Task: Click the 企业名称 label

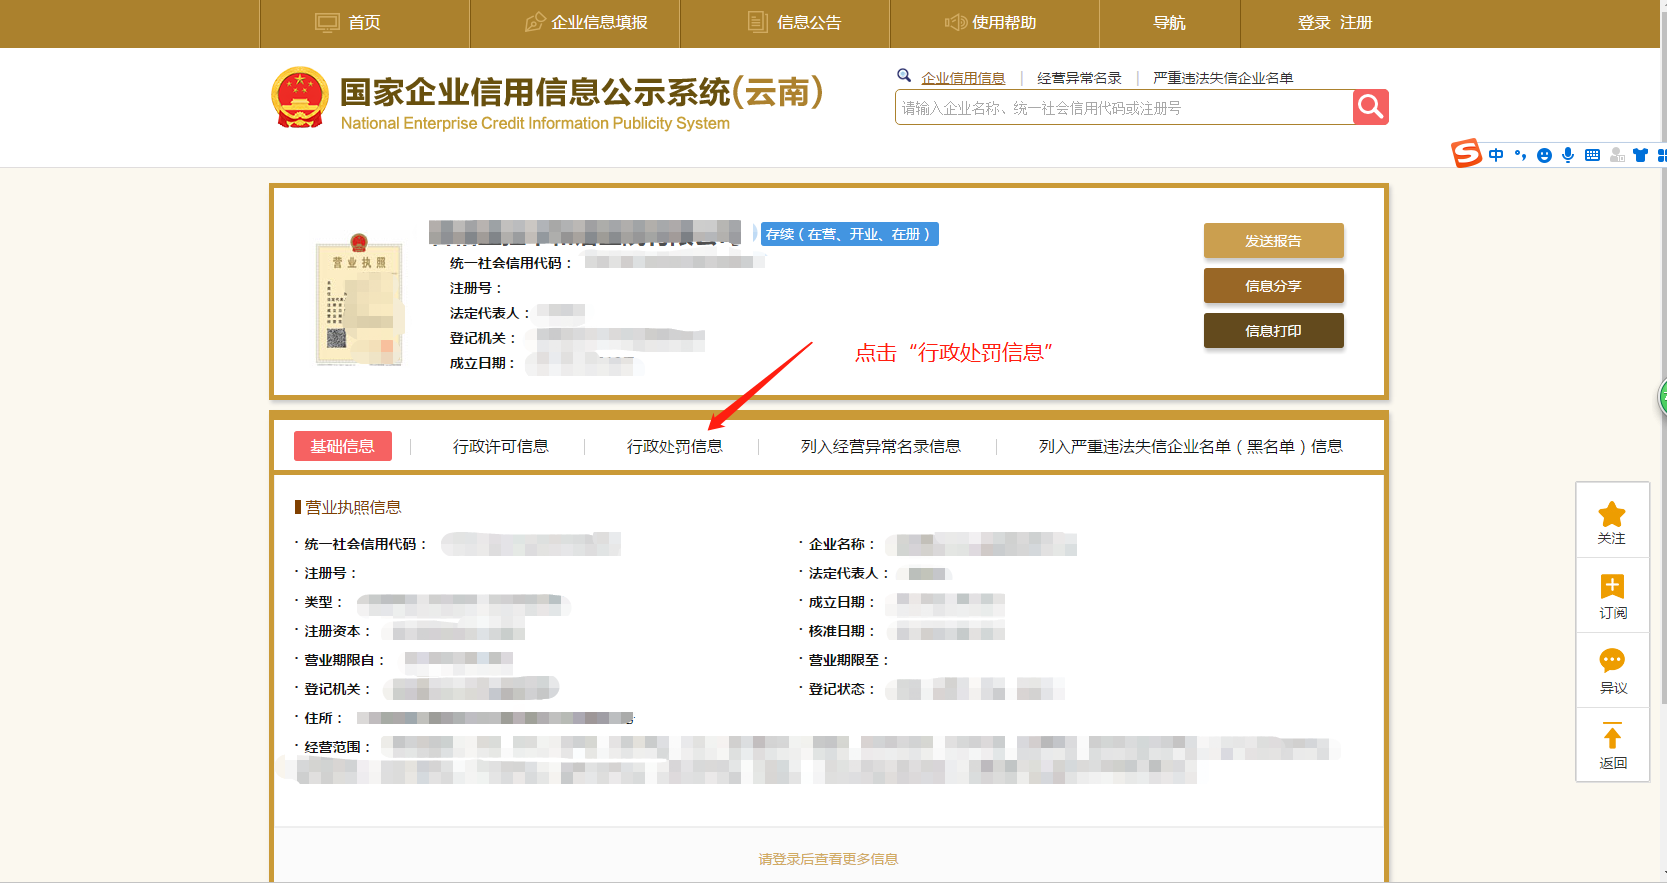Action: tap(842, 544)
